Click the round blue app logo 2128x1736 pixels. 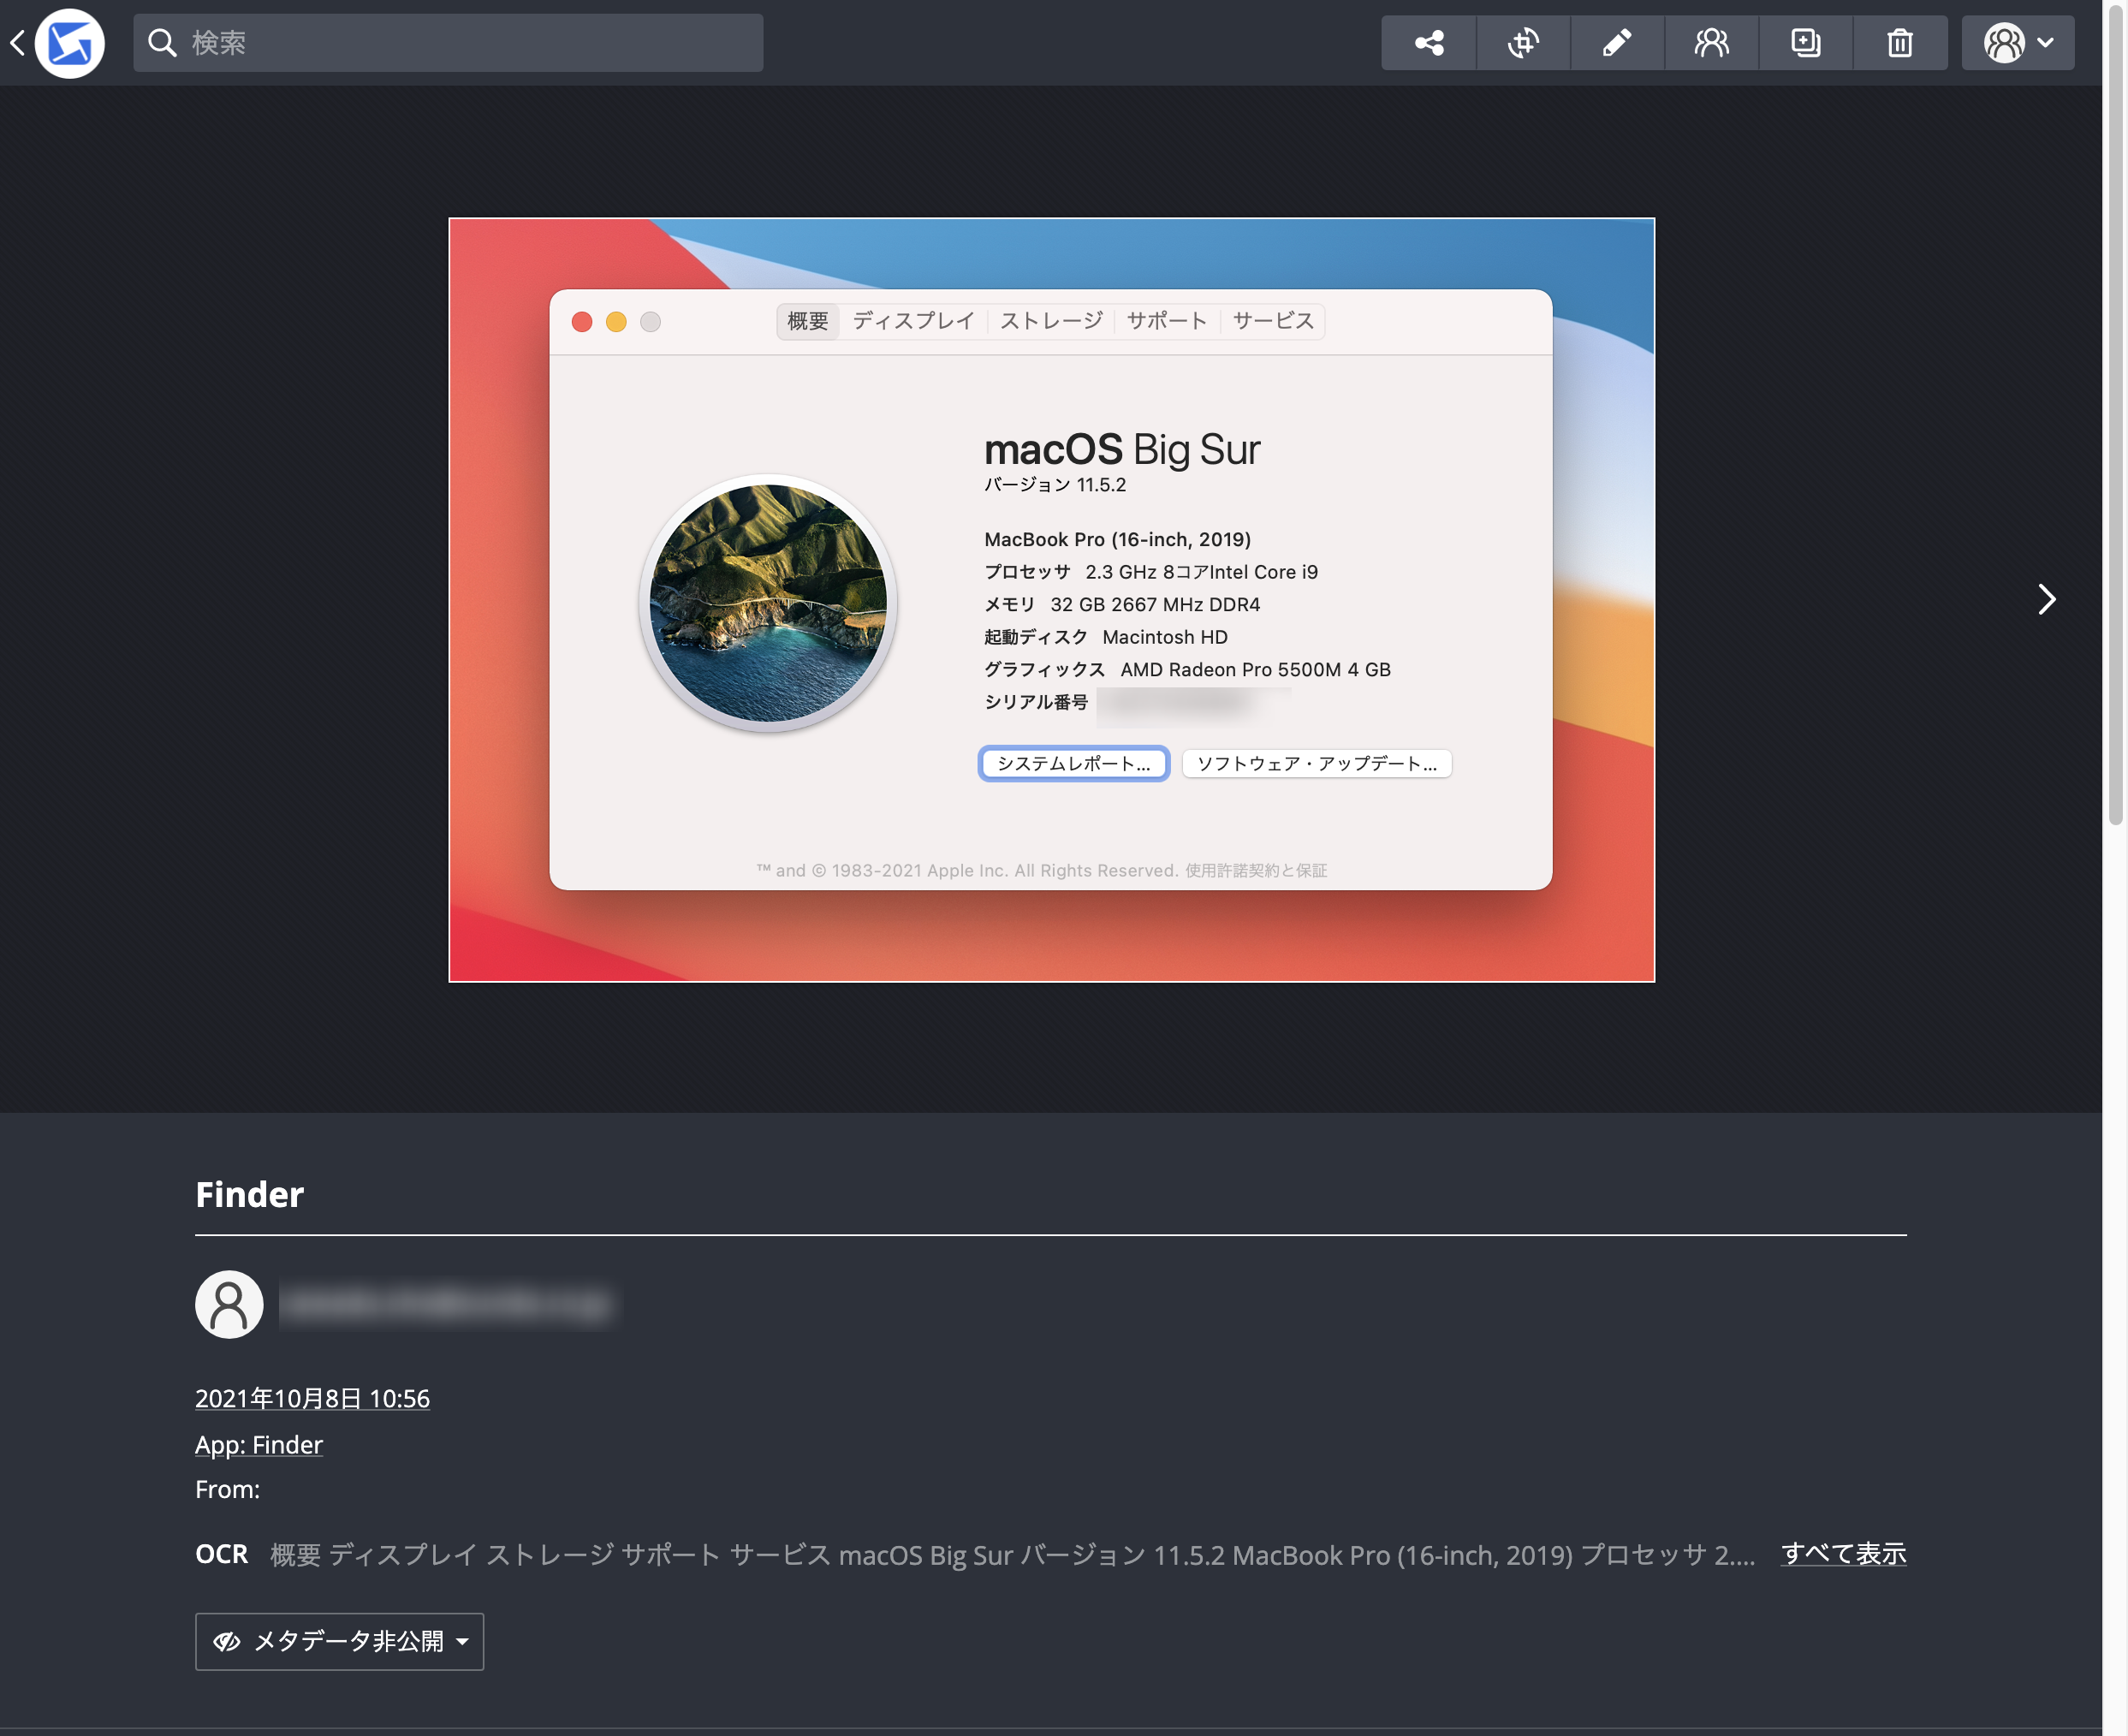coord(70,43)
